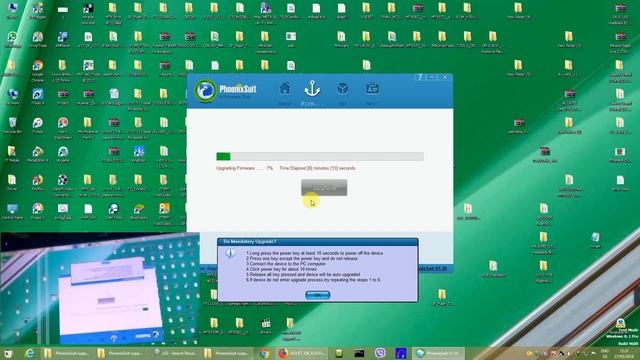Click the Upgrading Firmware 7% status text

tap(244, 168)
